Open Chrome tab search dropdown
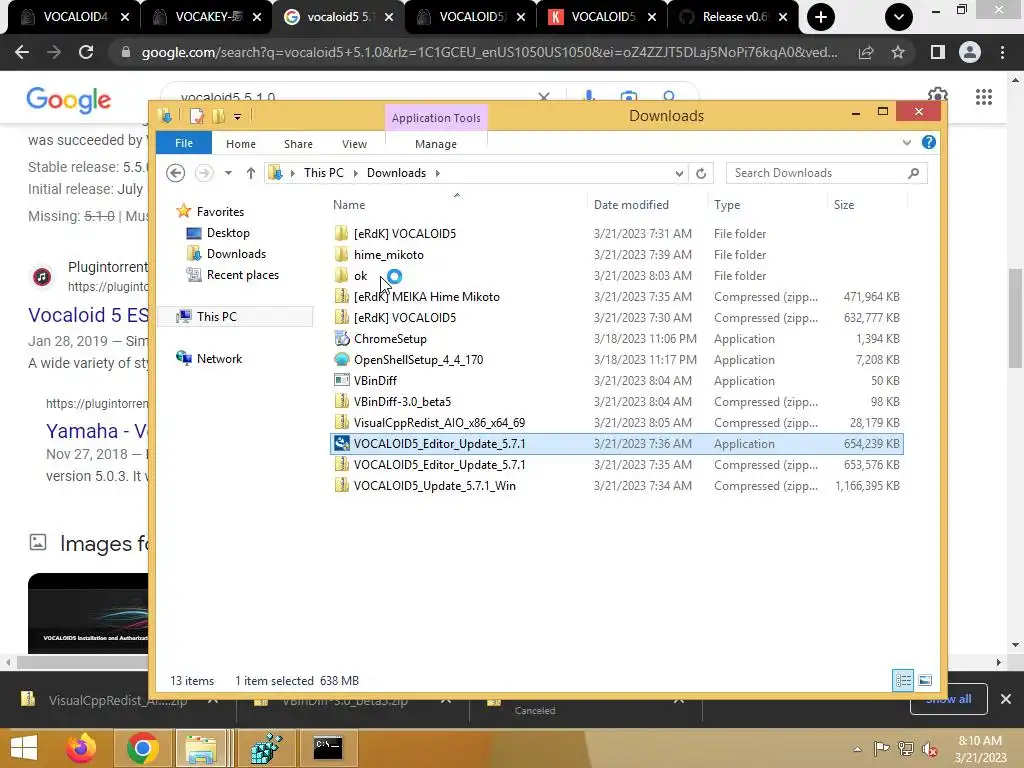Screen dimensions: 1024x768 tap(899, 17)
